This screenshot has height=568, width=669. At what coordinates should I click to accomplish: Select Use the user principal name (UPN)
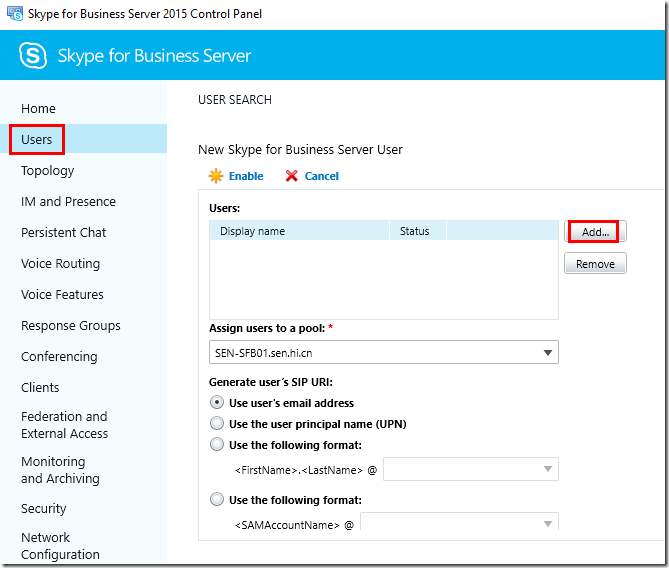tap(217, 423)
